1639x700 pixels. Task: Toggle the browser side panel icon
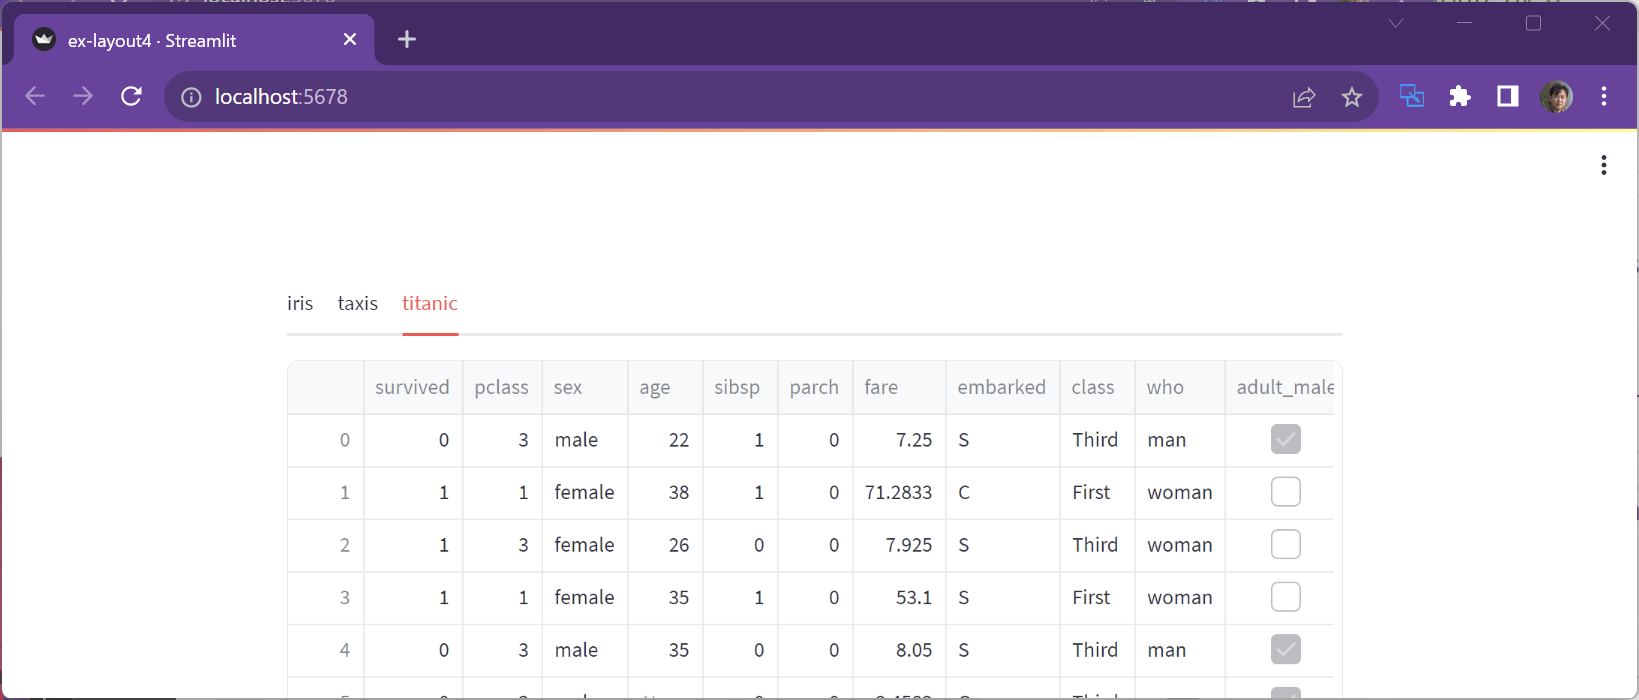tap(1508, 96)
